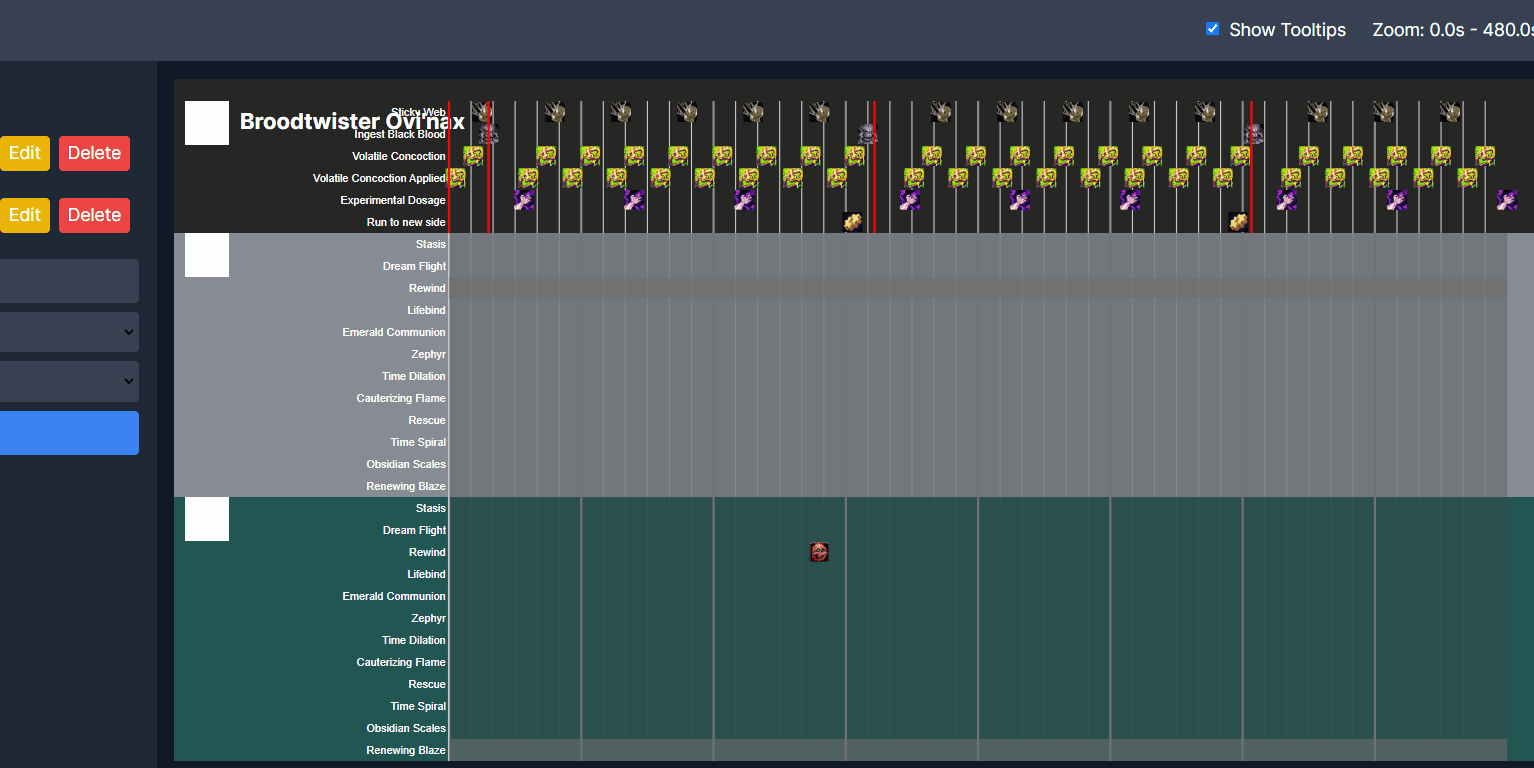Image resolution: width=1534 pixels, height=768 pixels.
Task: Click the Rewind icon in the teal section
Action: pyautogui.click(x=819, y=552)
